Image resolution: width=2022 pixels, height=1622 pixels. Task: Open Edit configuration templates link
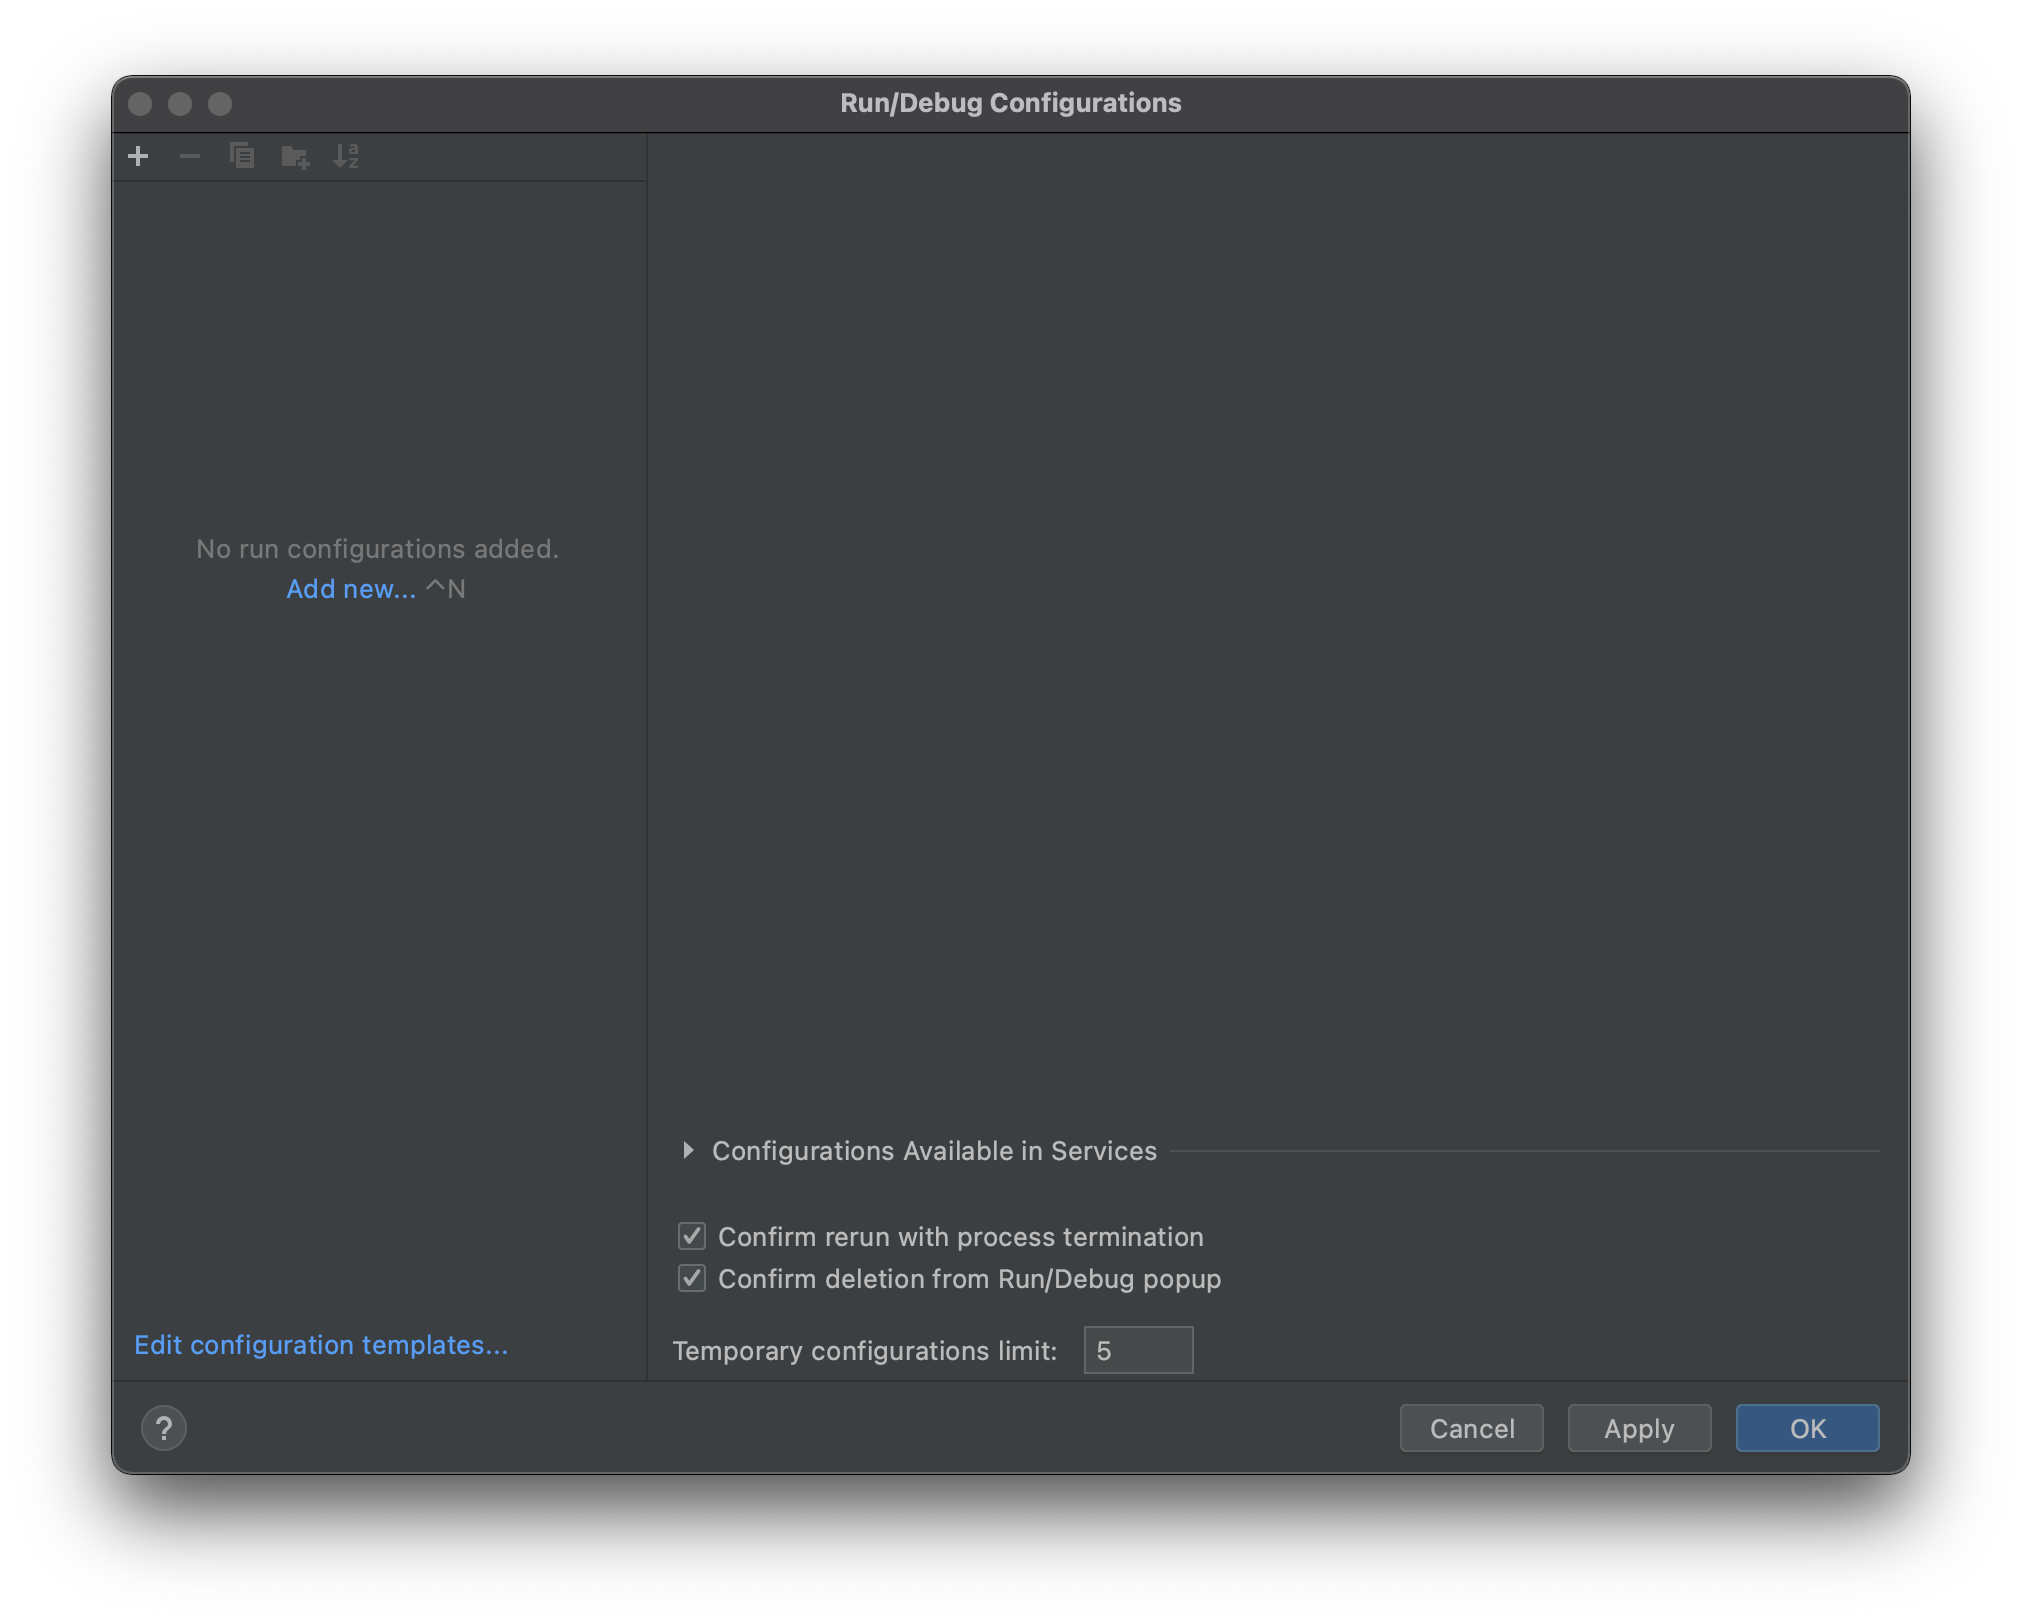pyautogui.click(x=323, y=1344)
